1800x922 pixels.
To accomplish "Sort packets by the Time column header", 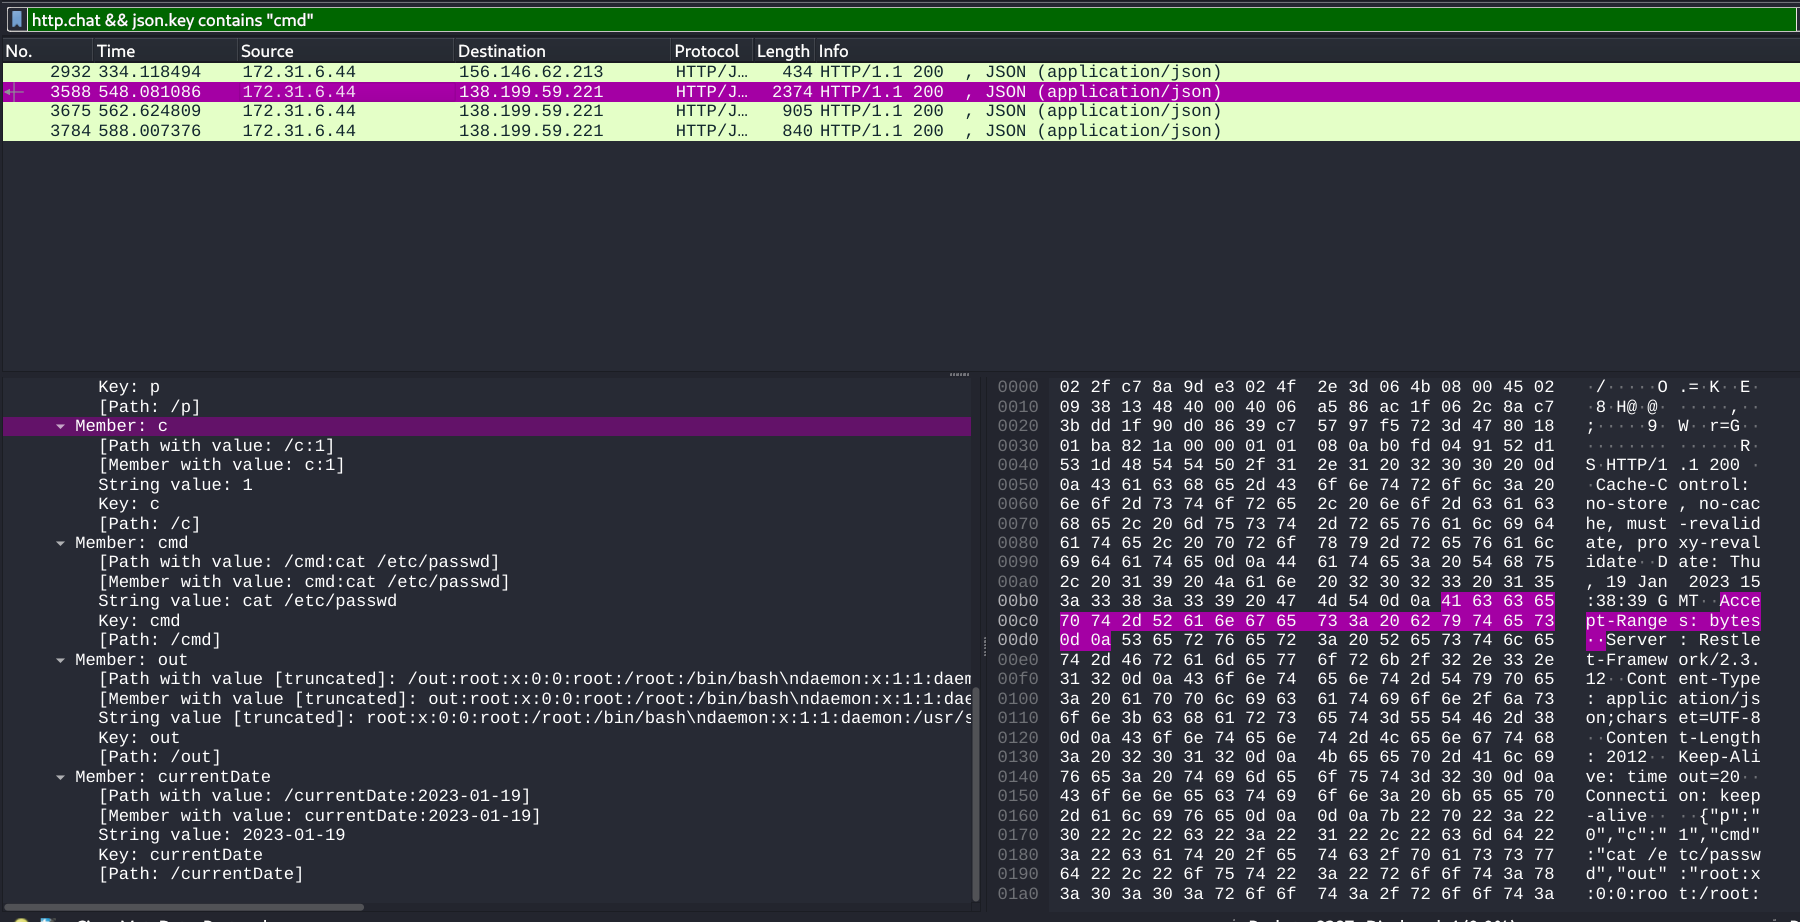I will (x=116, y=51).
